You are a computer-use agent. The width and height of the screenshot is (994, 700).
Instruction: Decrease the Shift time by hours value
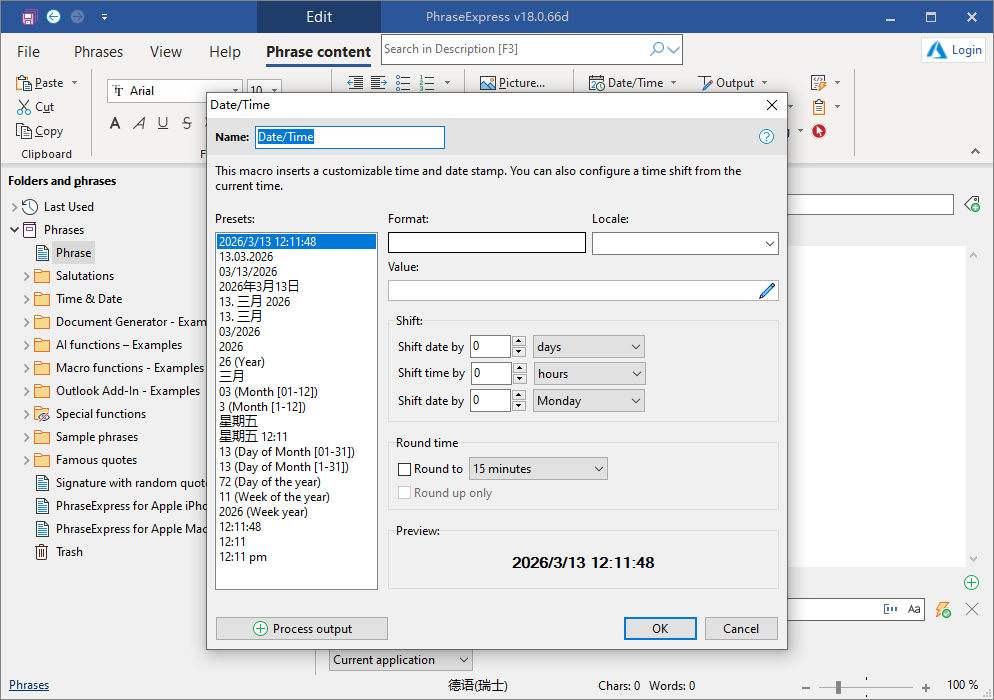(518, 379)
